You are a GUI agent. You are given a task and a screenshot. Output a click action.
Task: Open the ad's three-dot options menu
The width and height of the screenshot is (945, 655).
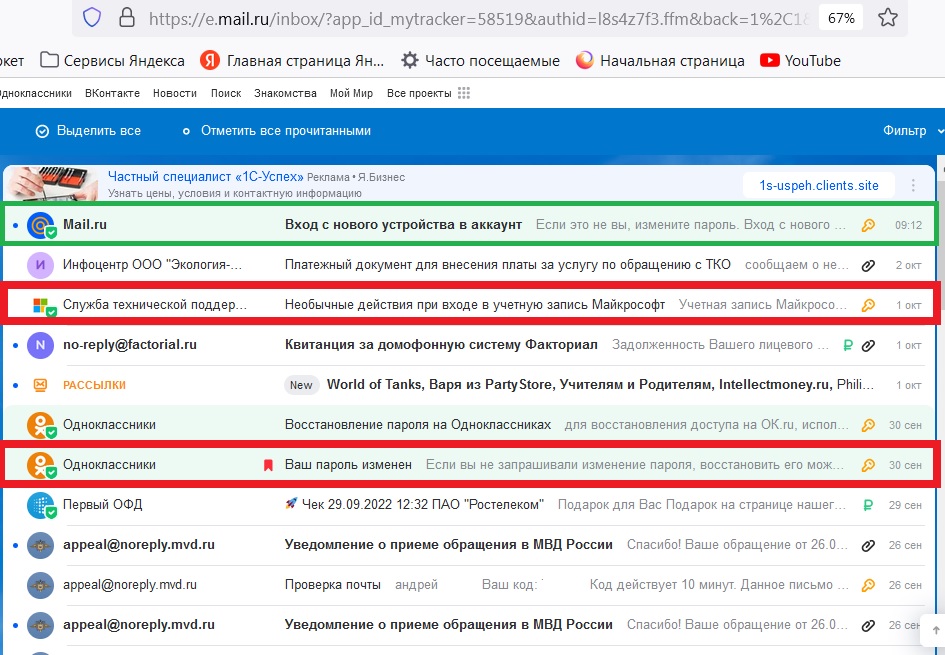coord(913,186)
